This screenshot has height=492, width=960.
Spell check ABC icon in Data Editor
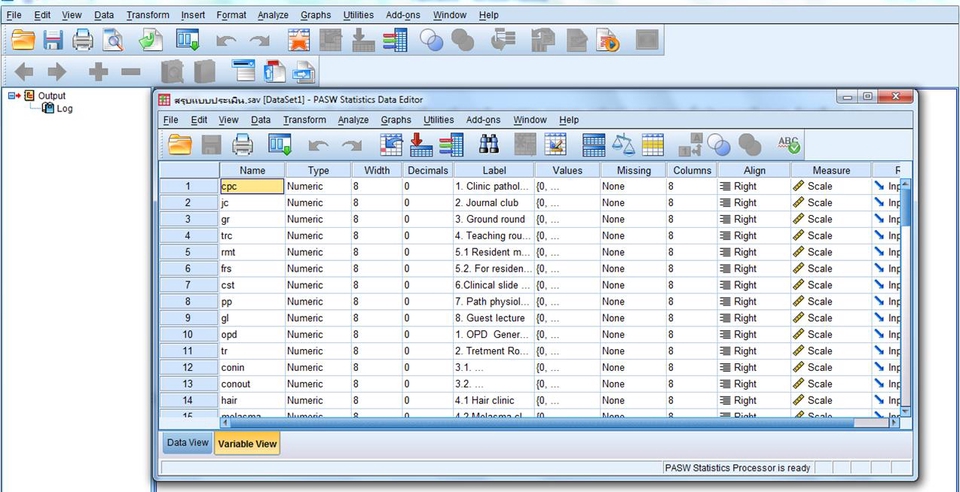tap(789, 144)
